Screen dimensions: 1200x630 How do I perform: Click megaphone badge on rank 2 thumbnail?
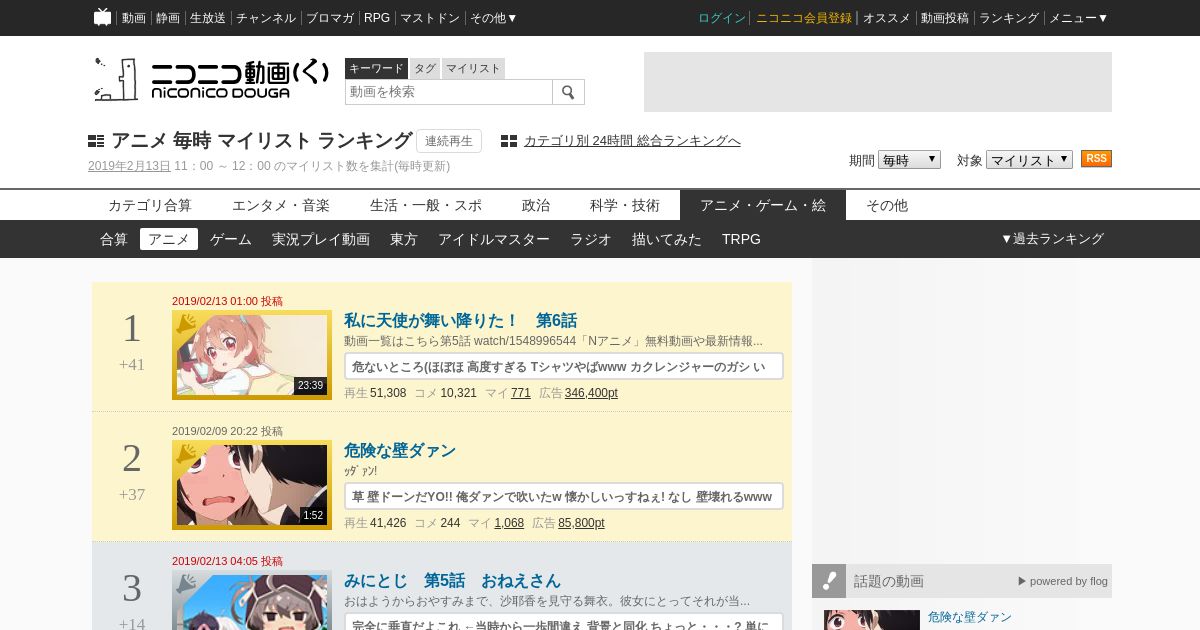186,453
